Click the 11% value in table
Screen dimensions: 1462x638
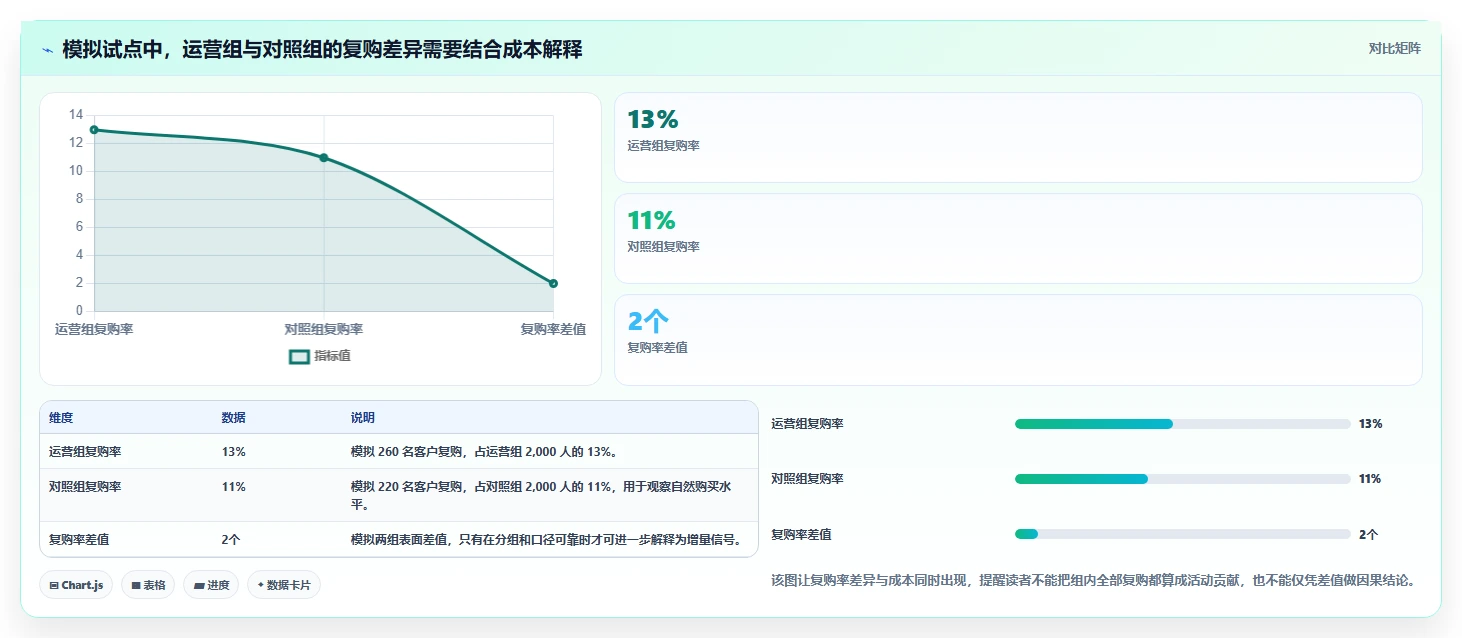click(x=234, y=487)
